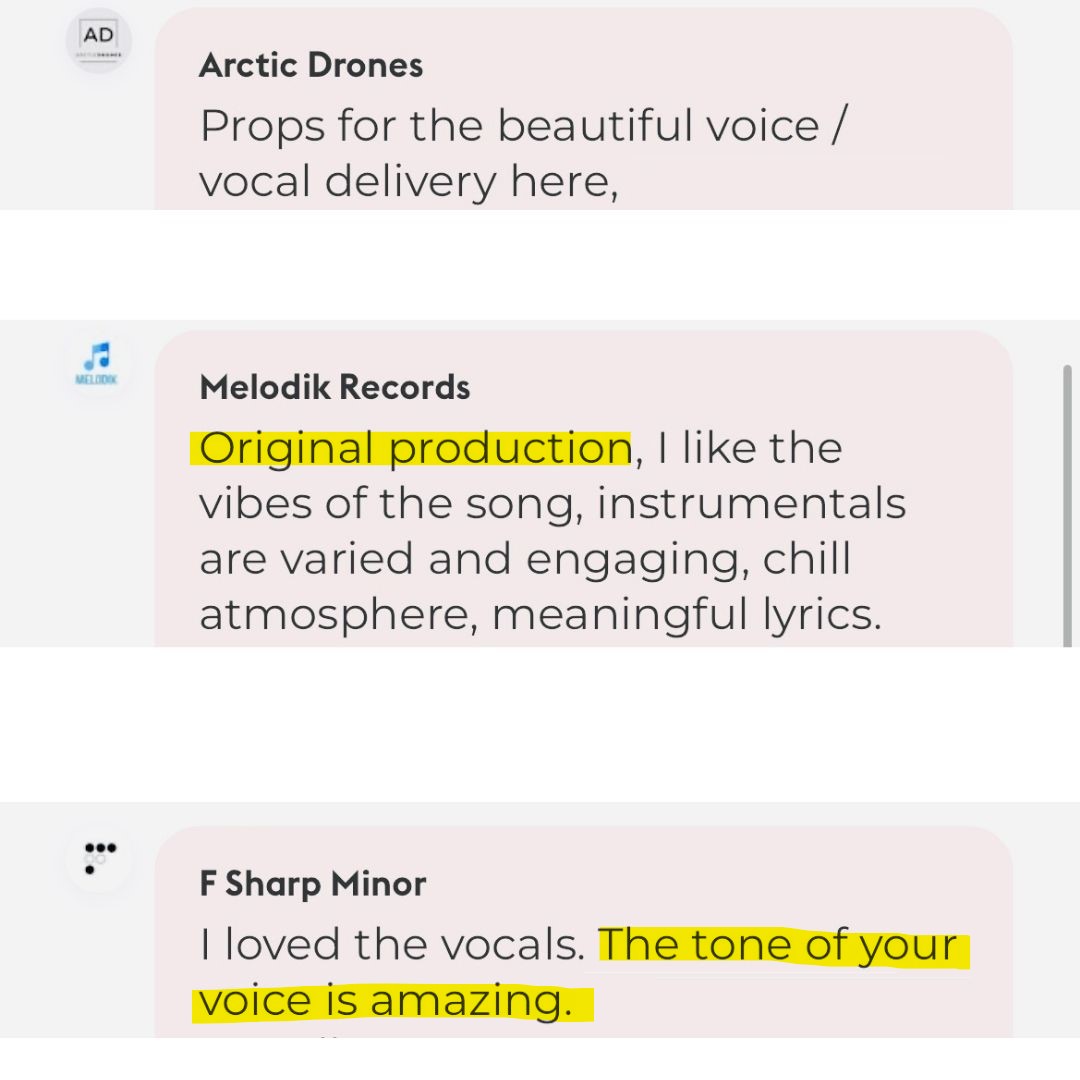Click the word 'Records' in Melodik Records
The image size is (1080, 1080).
click(x=405, y=387)
